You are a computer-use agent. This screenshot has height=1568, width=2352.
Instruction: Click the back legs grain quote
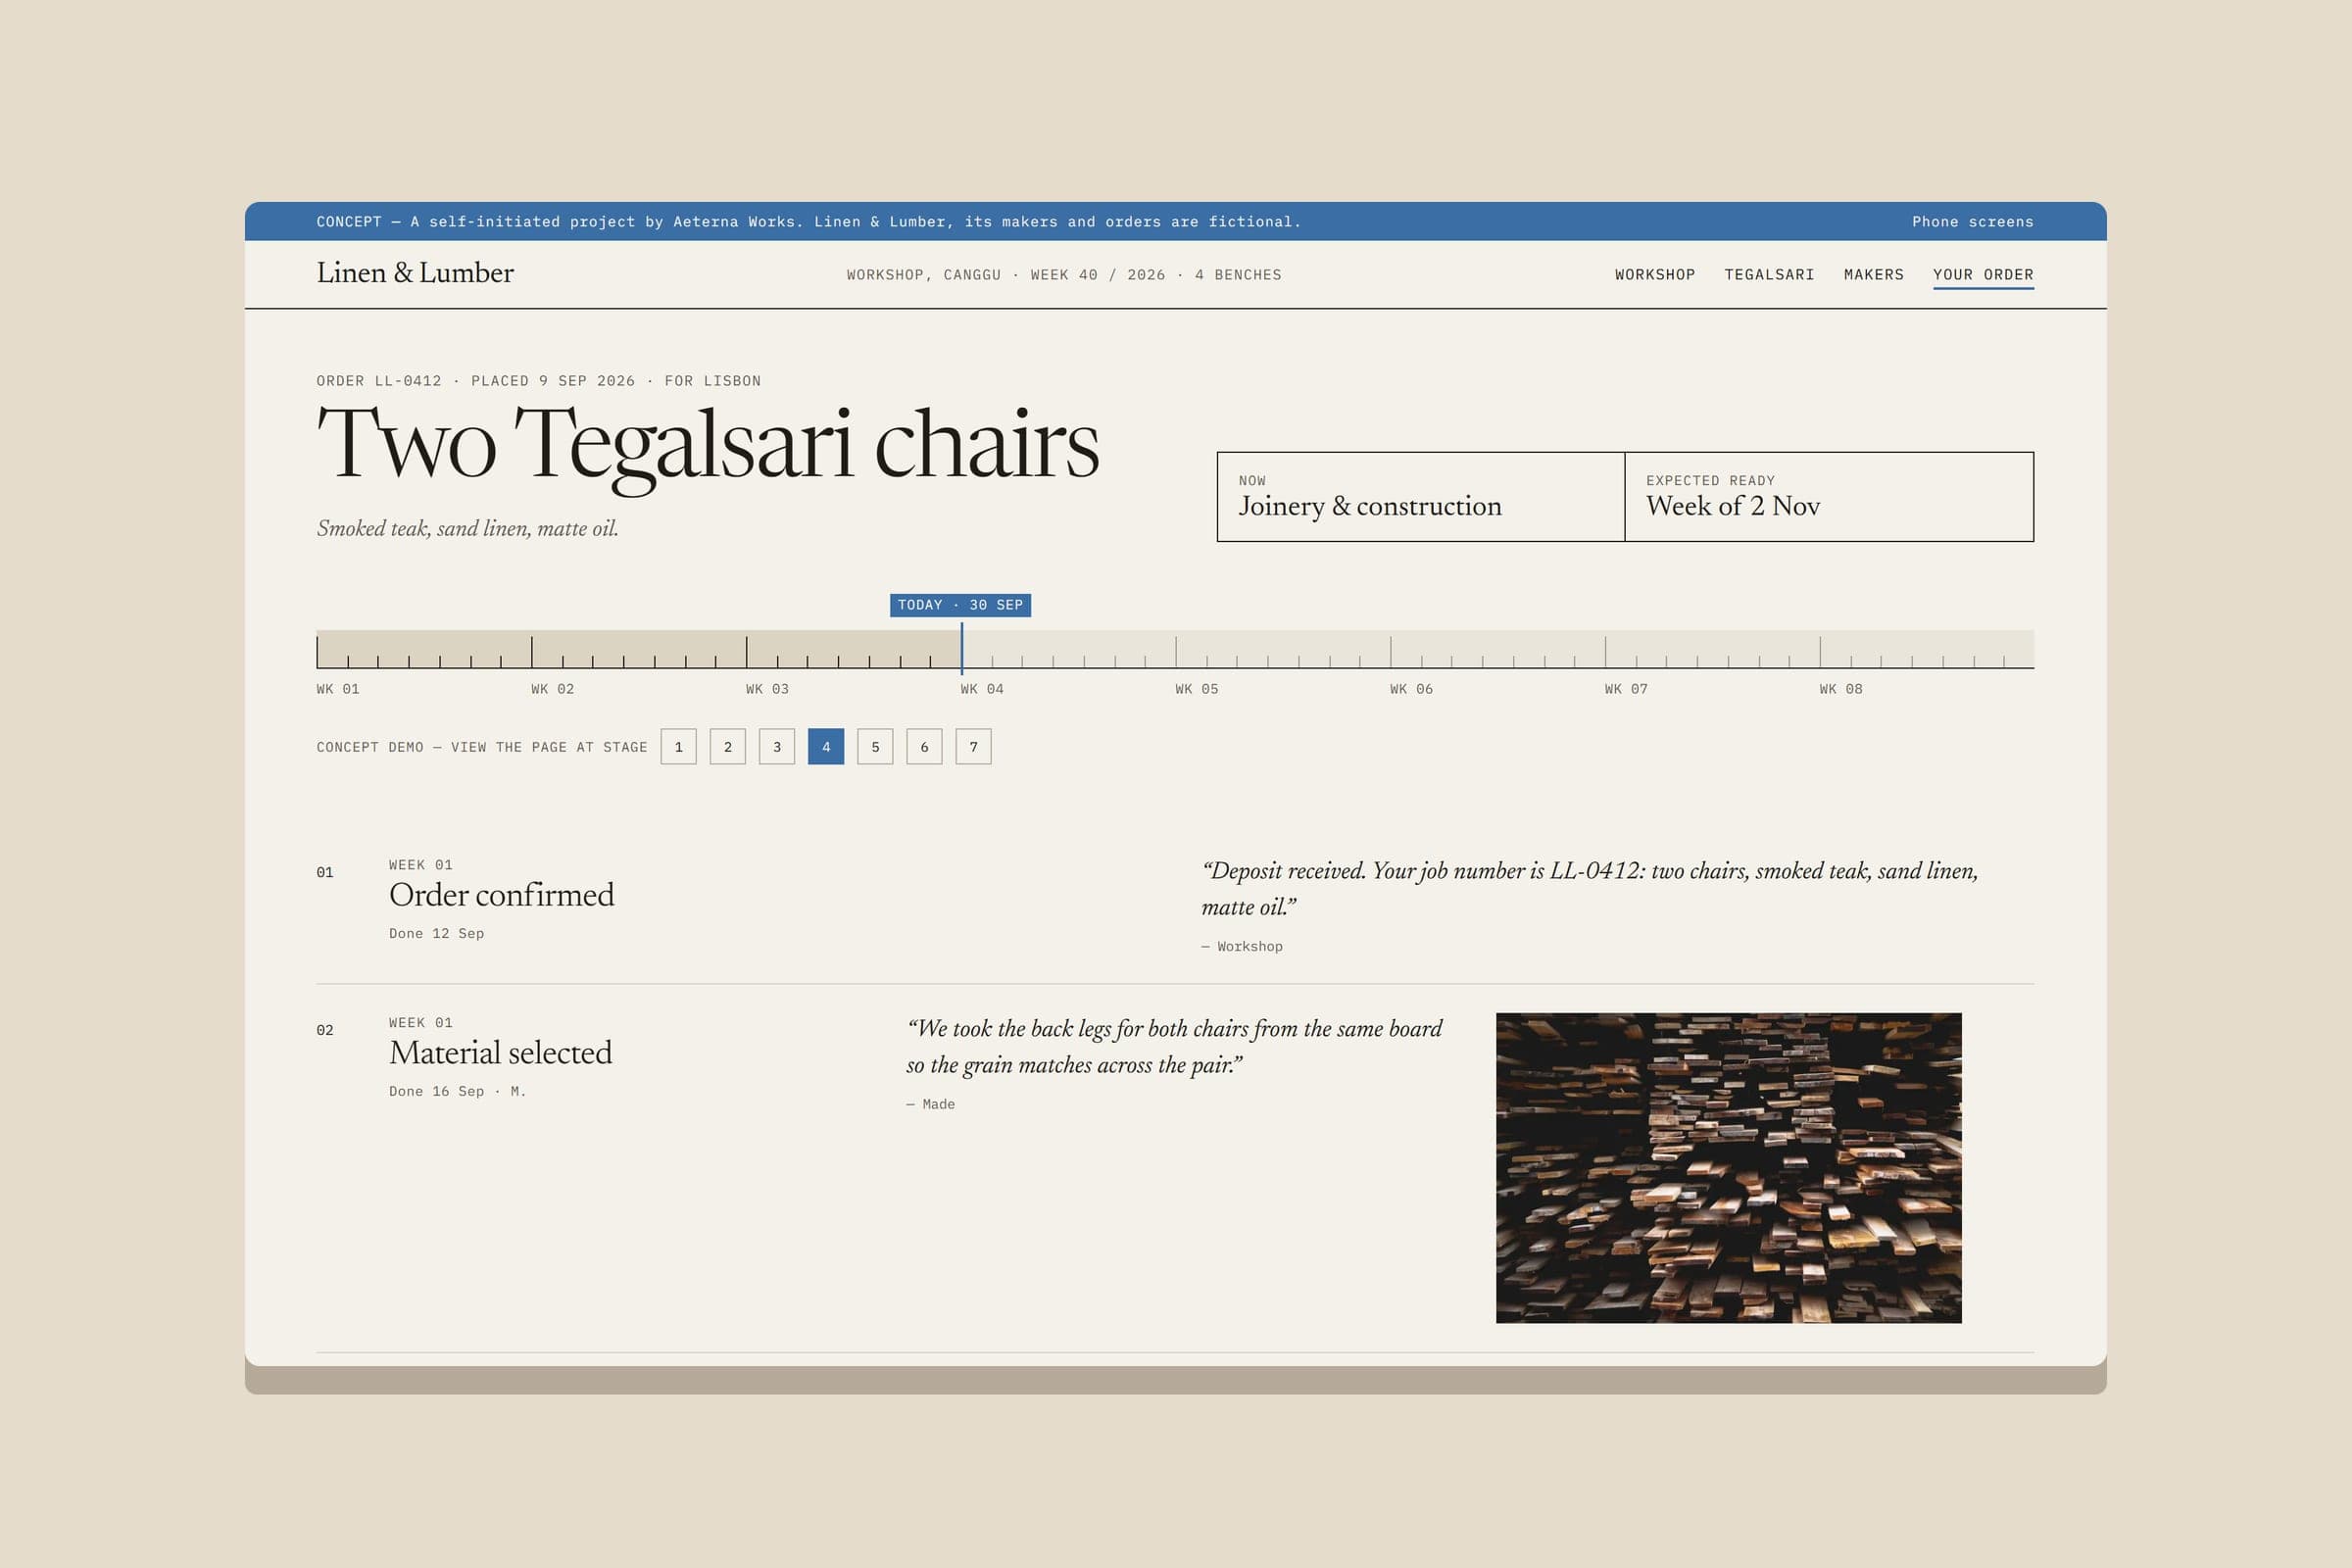pyautogui.click(x=1174, y=1047)
